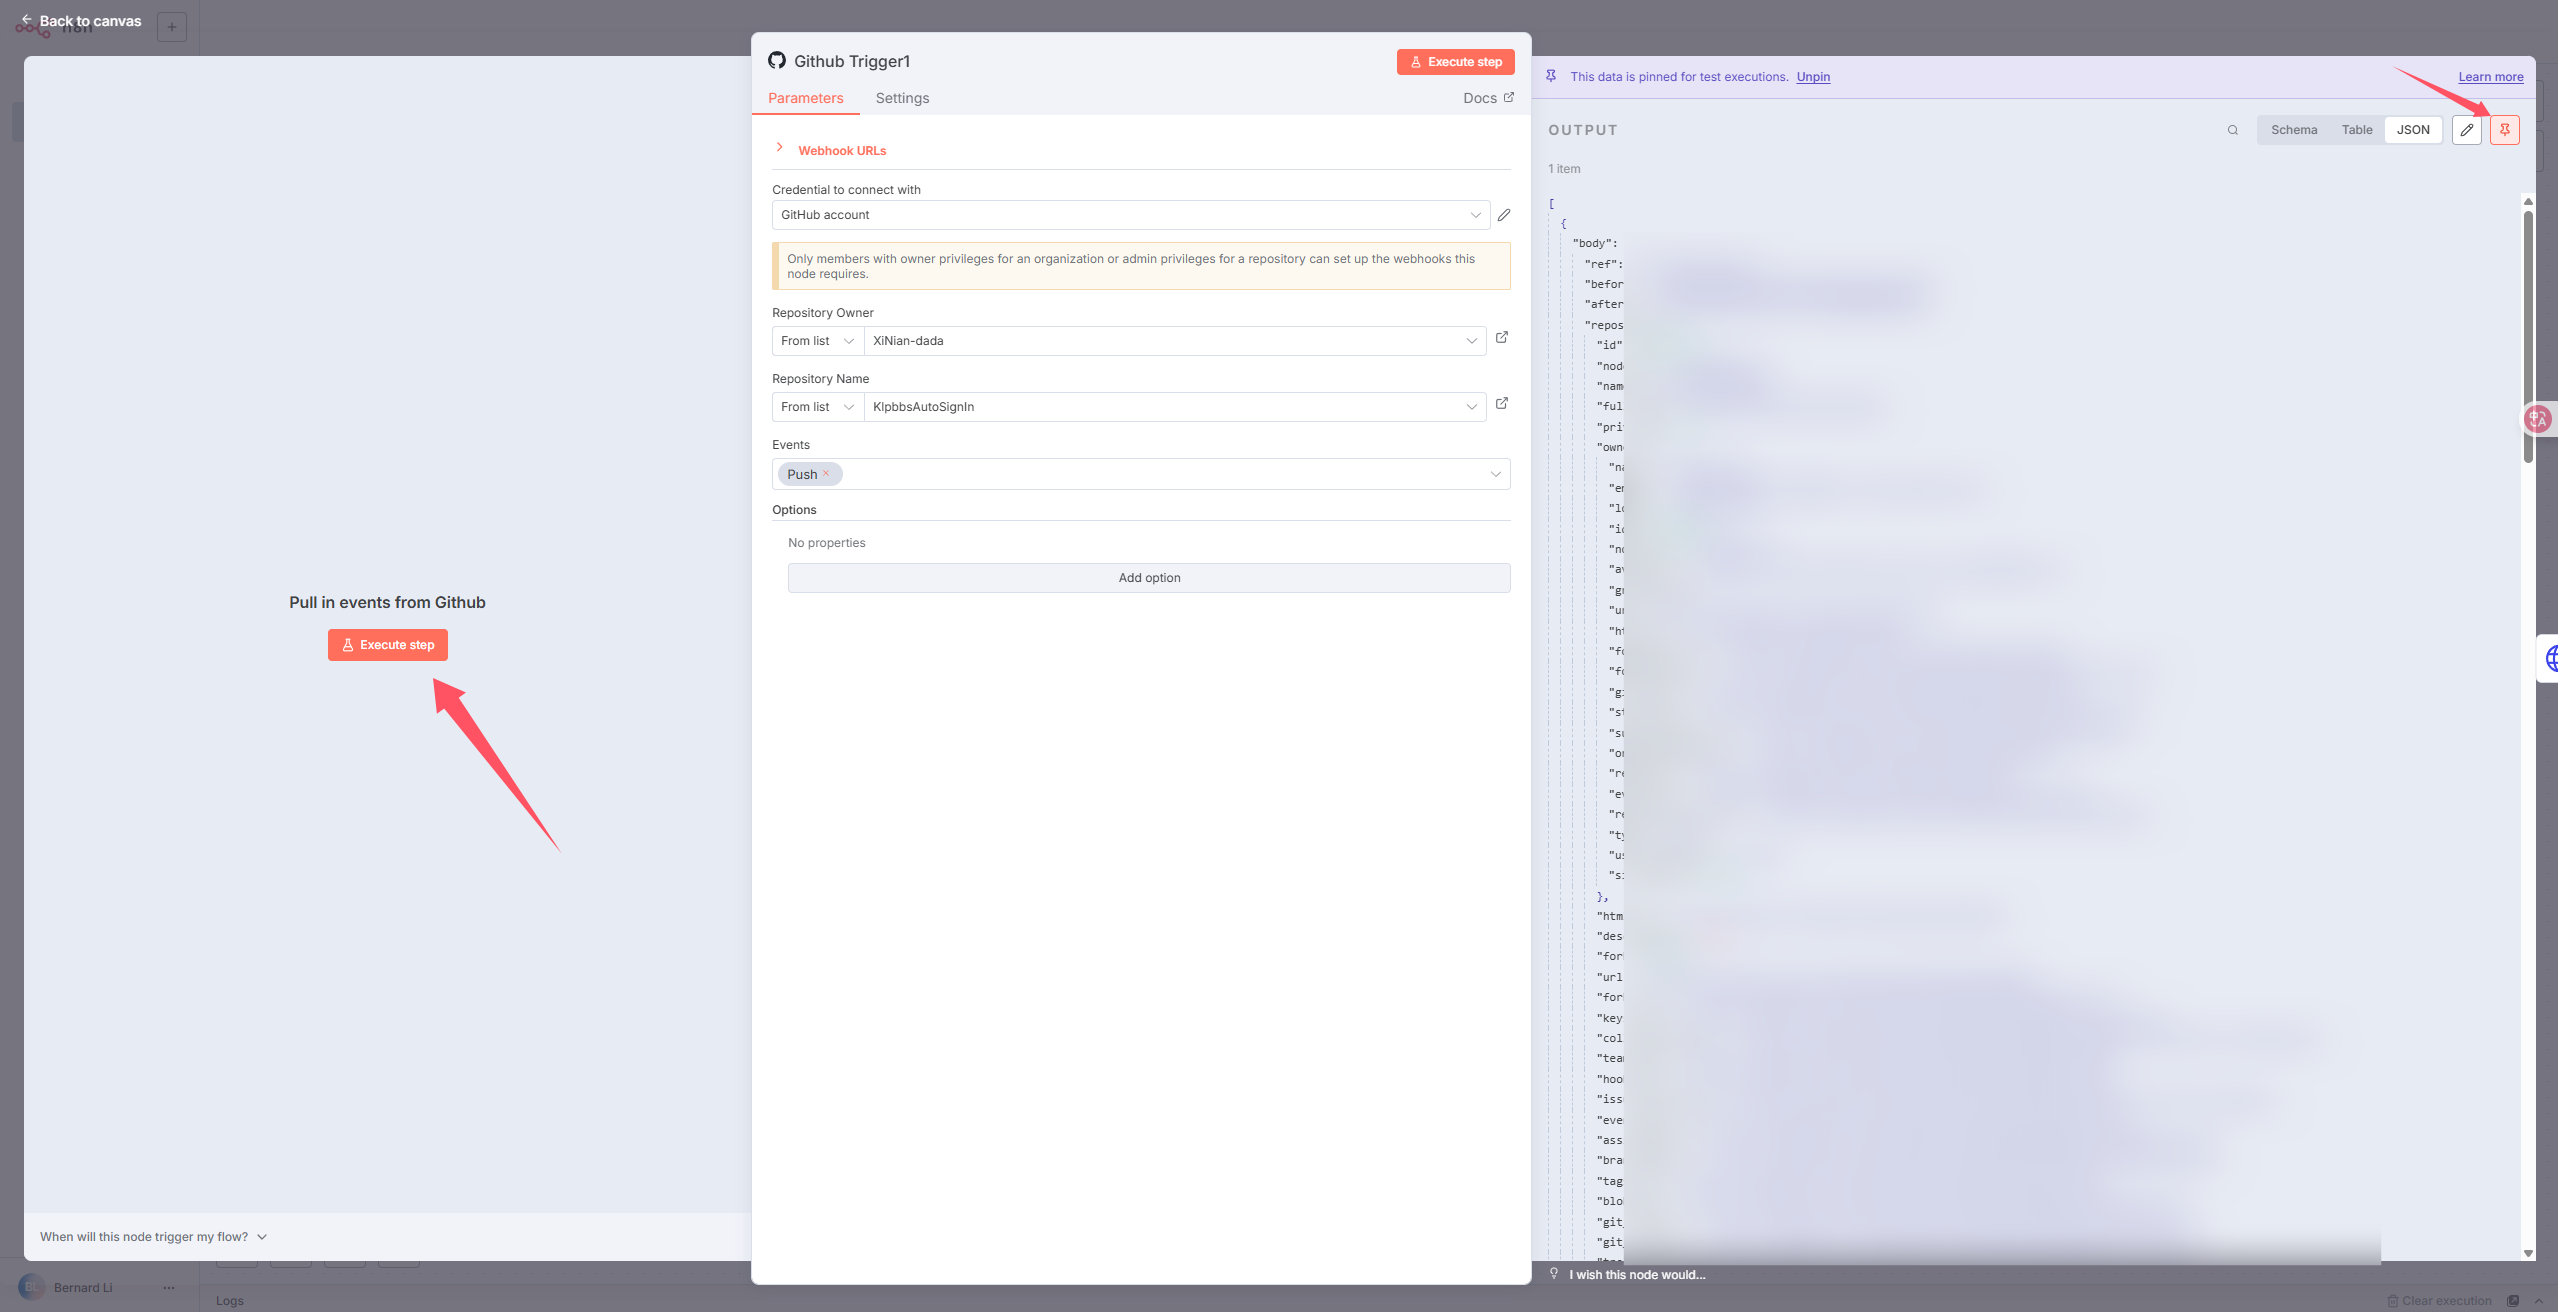Image resolution: width=2558 pixels, height=1312 pixels.
Task: Open the Events dropdown
Action: tap(1494, 474)
